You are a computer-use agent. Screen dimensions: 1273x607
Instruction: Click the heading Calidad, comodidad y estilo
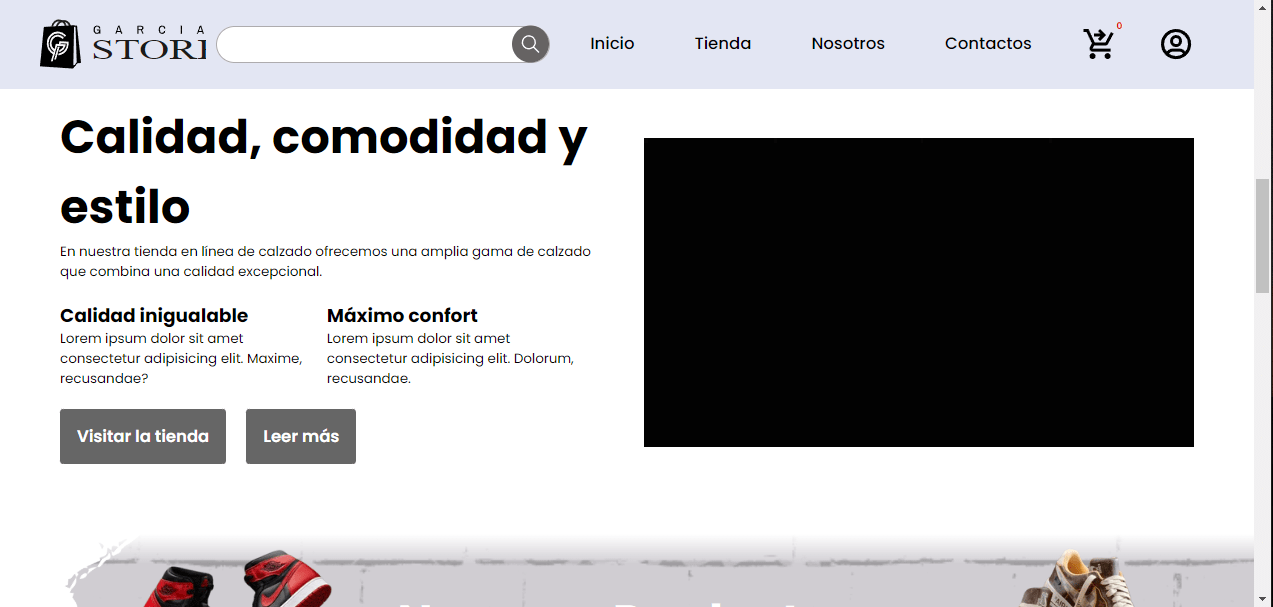pos(322,170)
